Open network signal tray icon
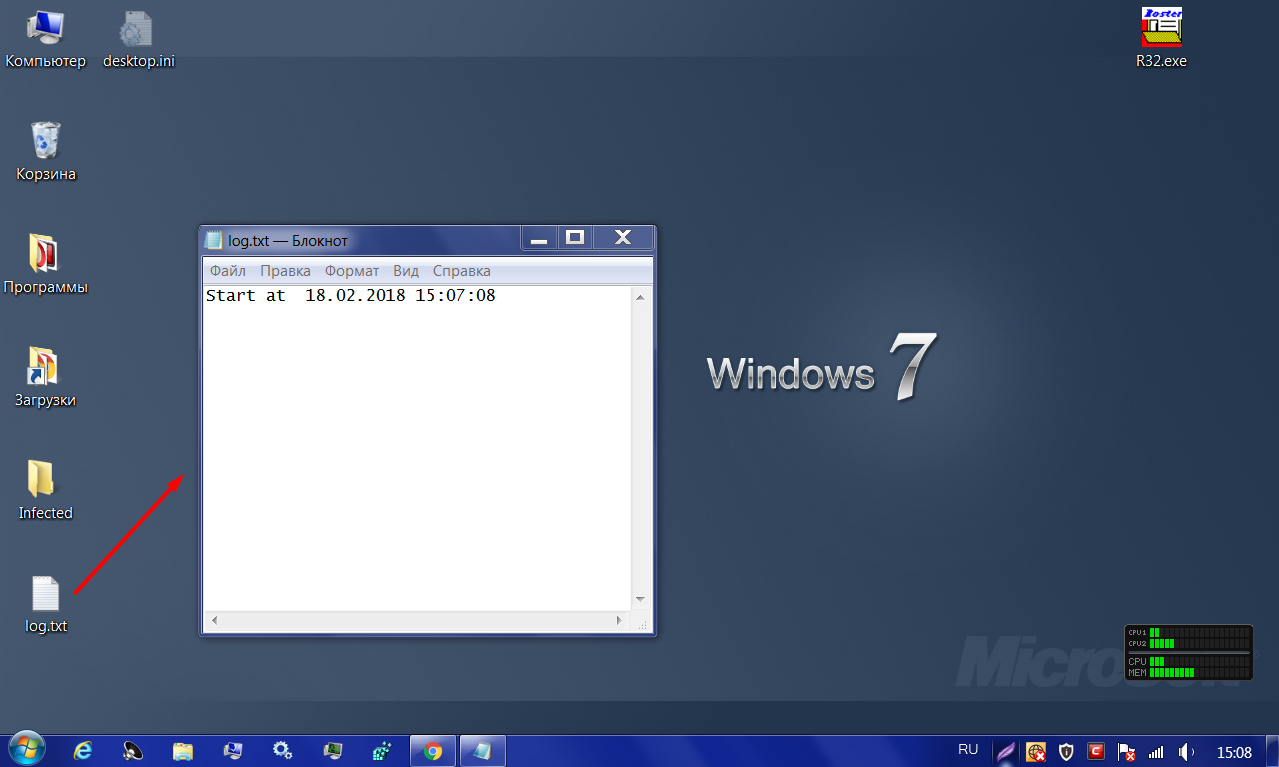 pos(1156,751)
